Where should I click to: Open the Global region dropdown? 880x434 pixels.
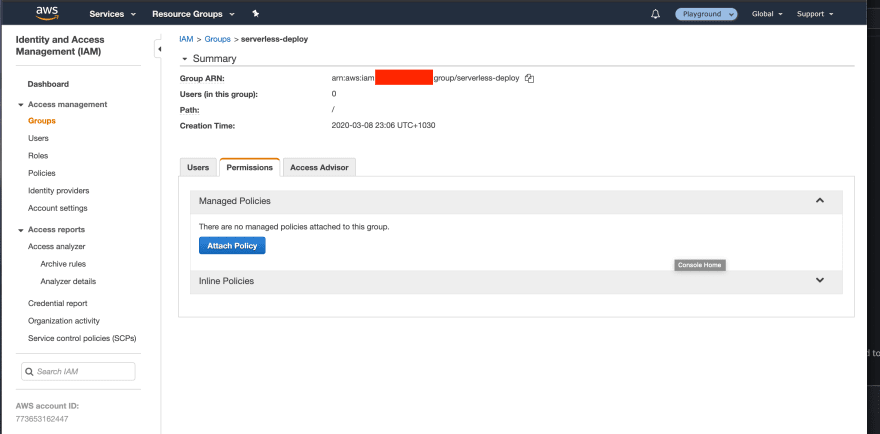pos(767,14)
